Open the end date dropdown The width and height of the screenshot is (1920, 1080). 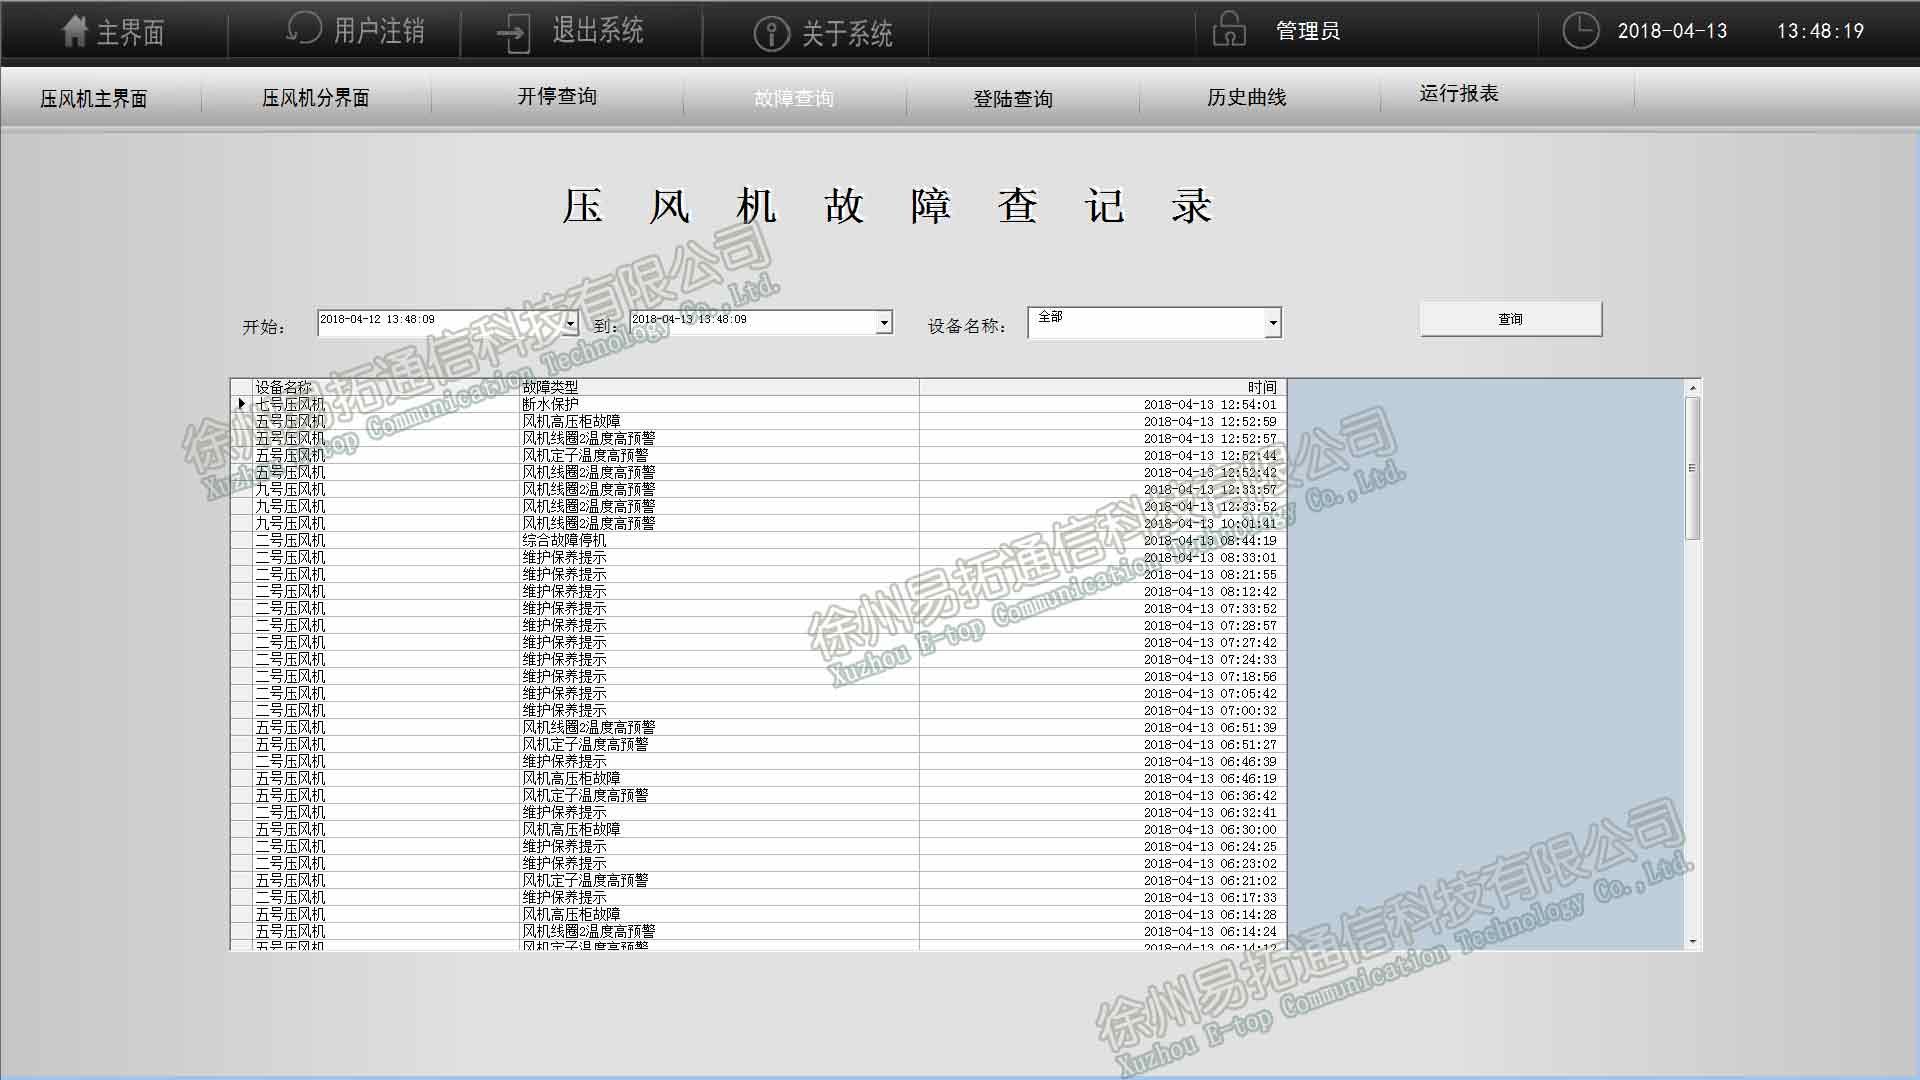tap(884, 322)
